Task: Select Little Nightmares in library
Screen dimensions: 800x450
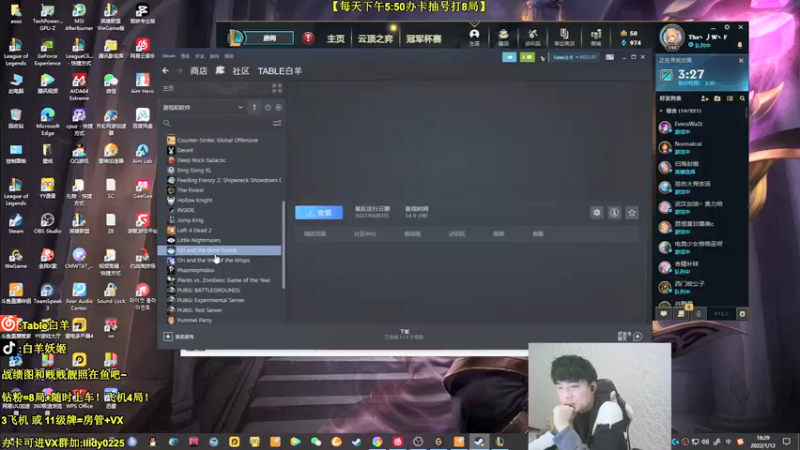Action: coord(199,240)
